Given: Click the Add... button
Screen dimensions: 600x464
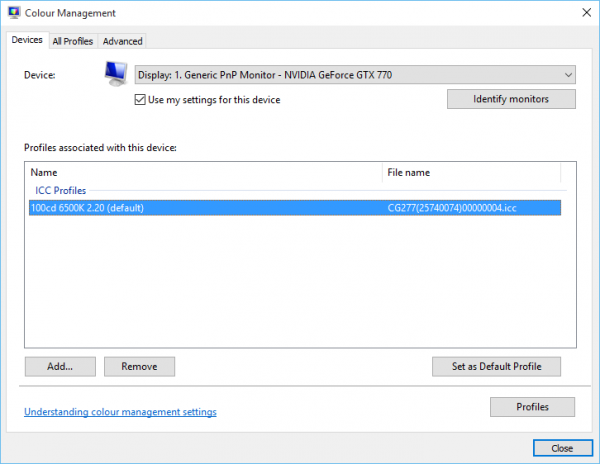Looking at the screenshot, I should 60,367.
